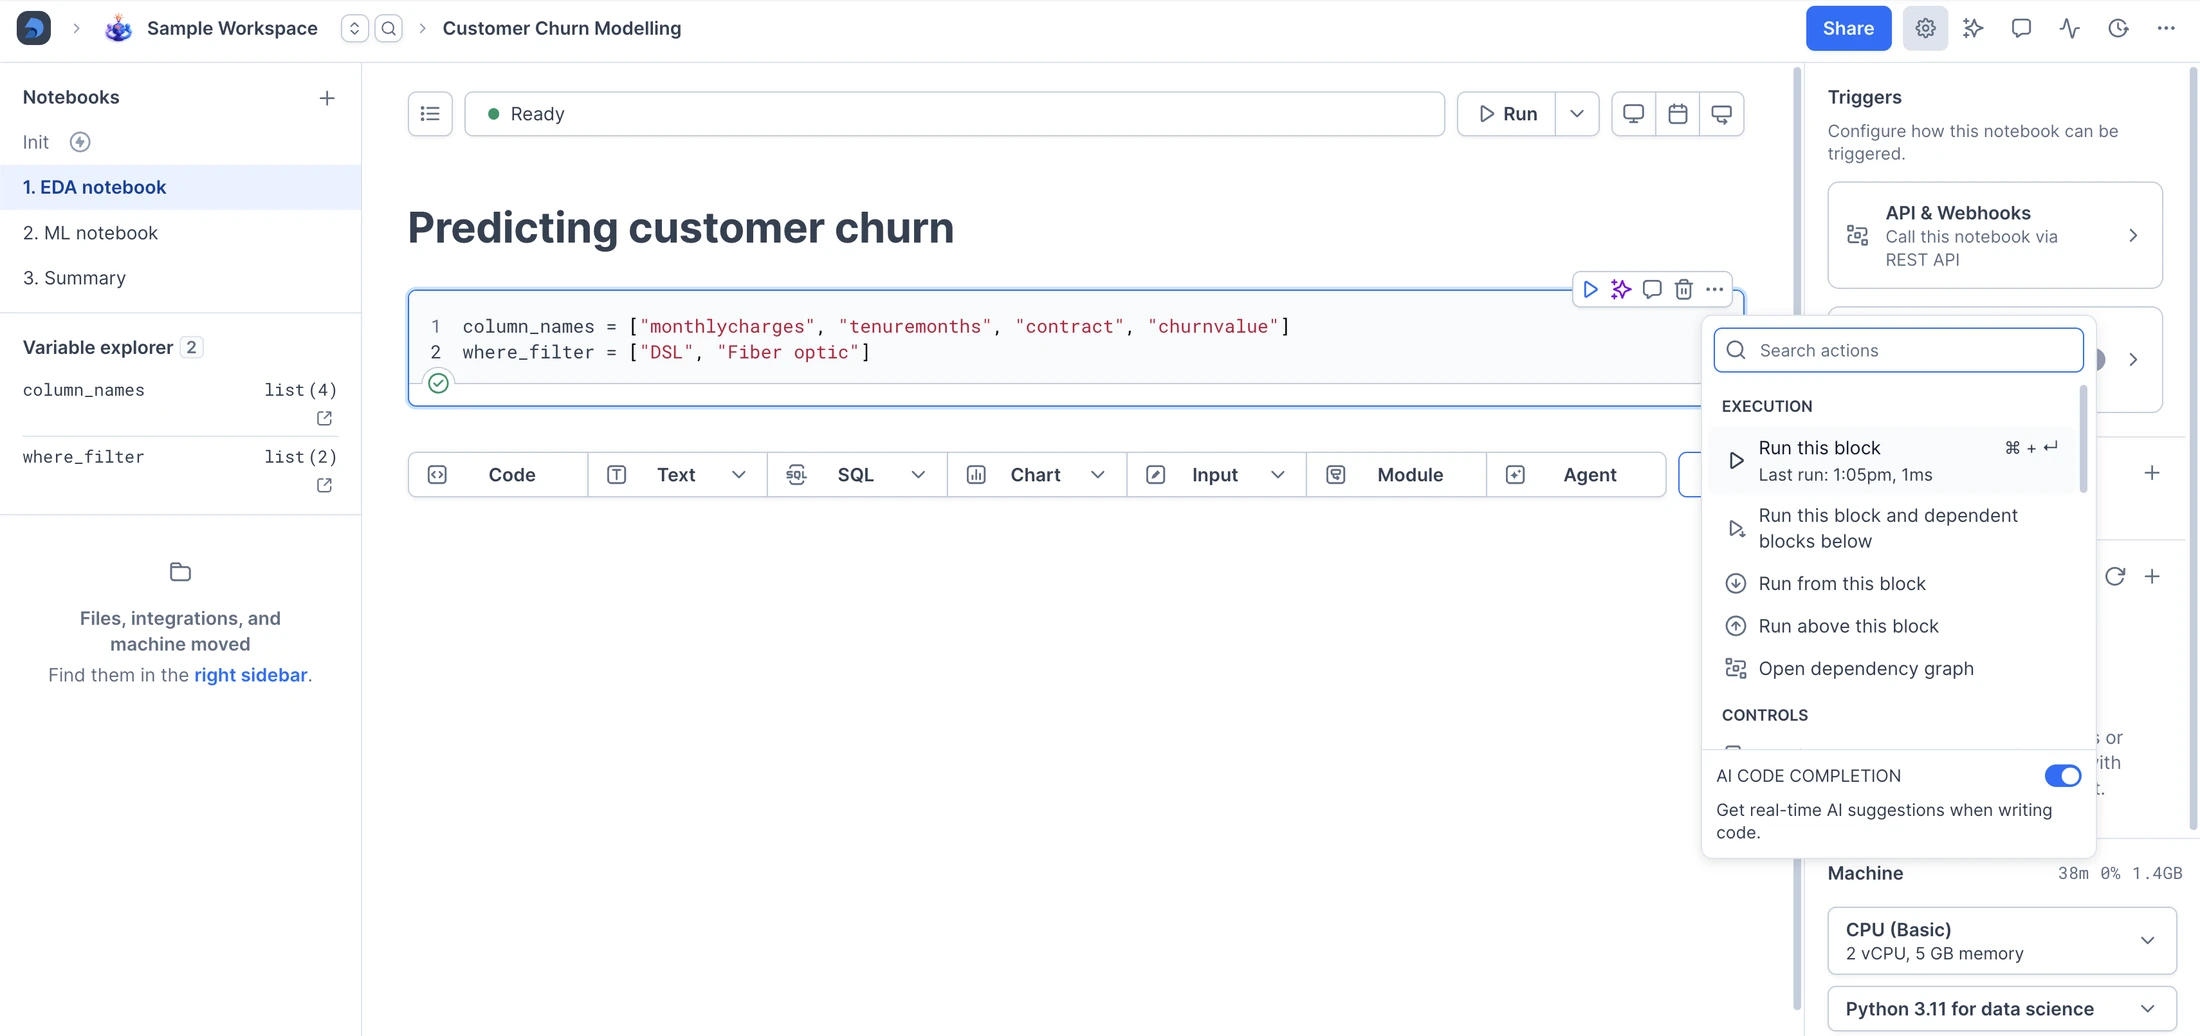The height and width of the screenshot is (1036, 2200).
Task: Choose Open dependency graph
Action: click(1892, 669)
